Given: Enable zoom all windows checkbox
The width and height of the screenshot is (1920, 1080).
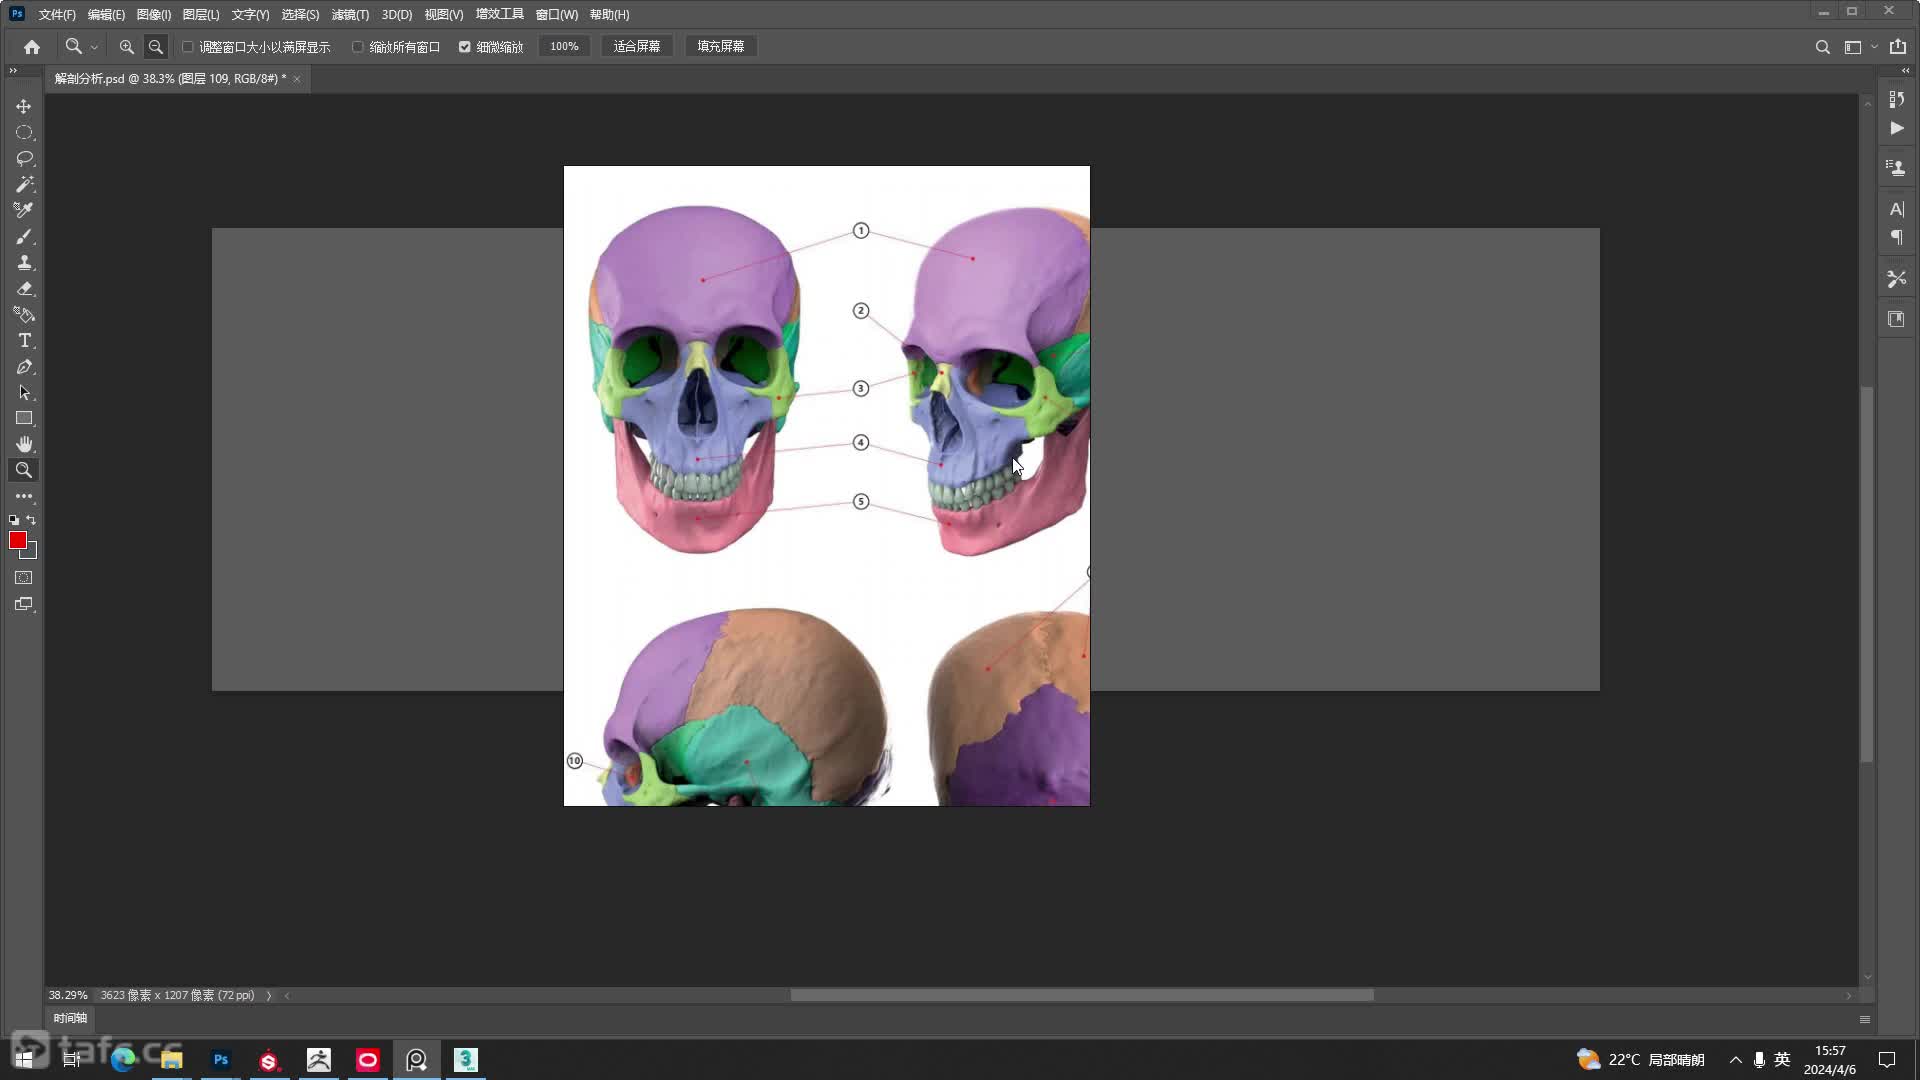Looking at the screenshot, I should 358,47.
